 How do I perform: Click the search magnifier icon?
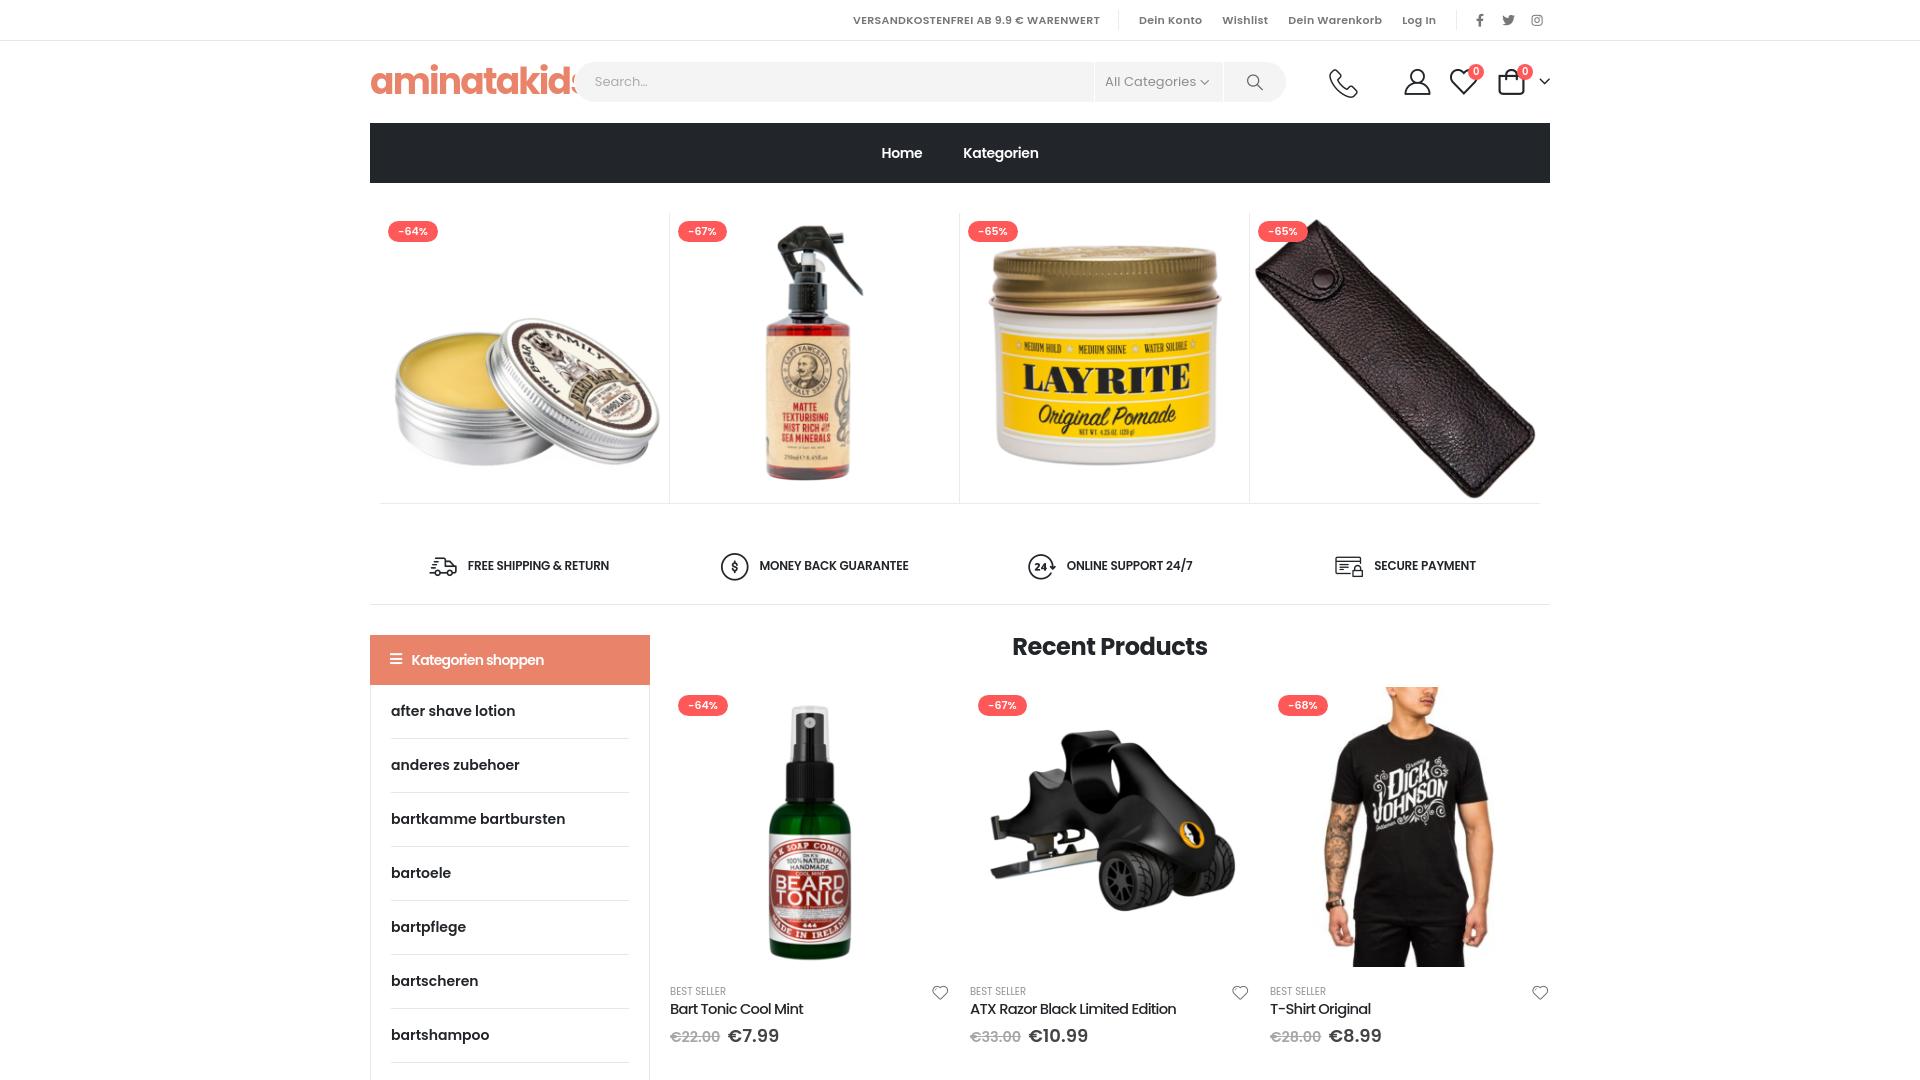pyautogui.click(x=1254, y=82)
